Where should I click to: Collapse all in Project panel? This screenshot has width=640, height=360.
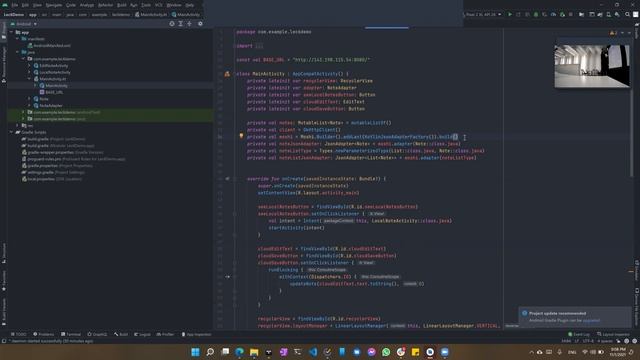[189, 24]
